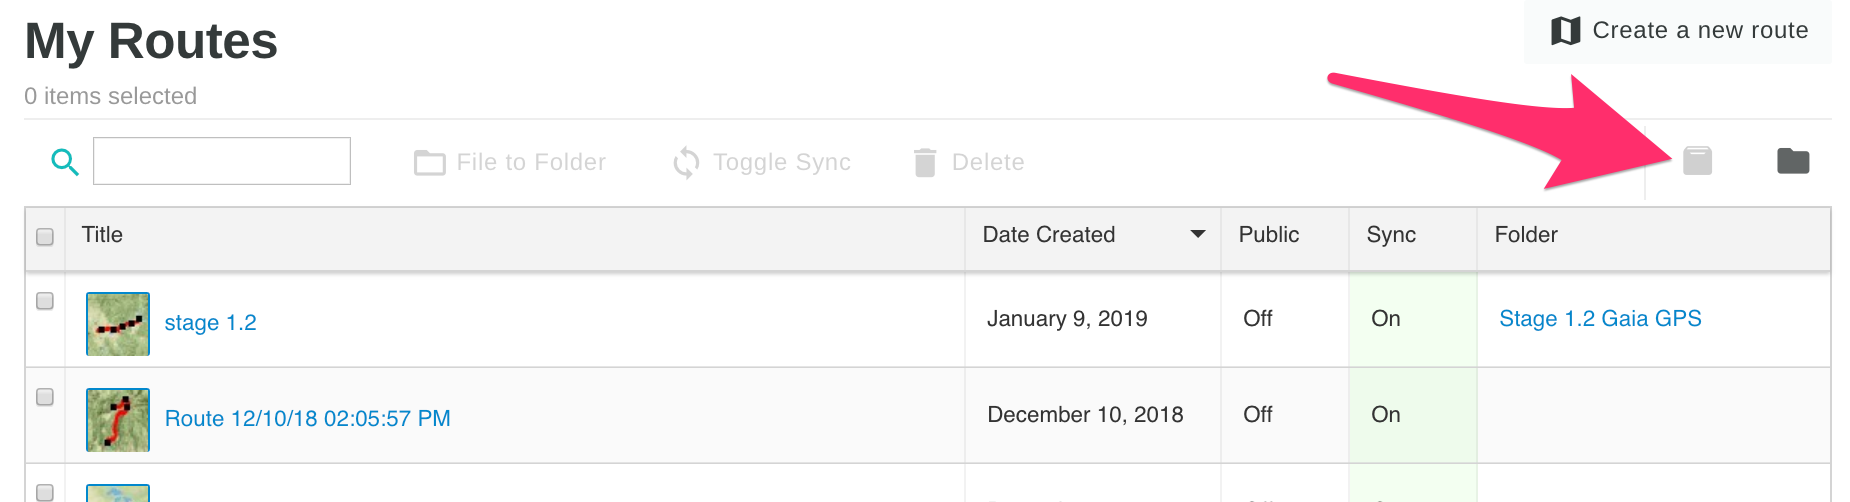The width and height of the screenshot is (1850, 502).
Task: Tick the select-all checkbox in the table header
Action: click(x=45, y=237)
